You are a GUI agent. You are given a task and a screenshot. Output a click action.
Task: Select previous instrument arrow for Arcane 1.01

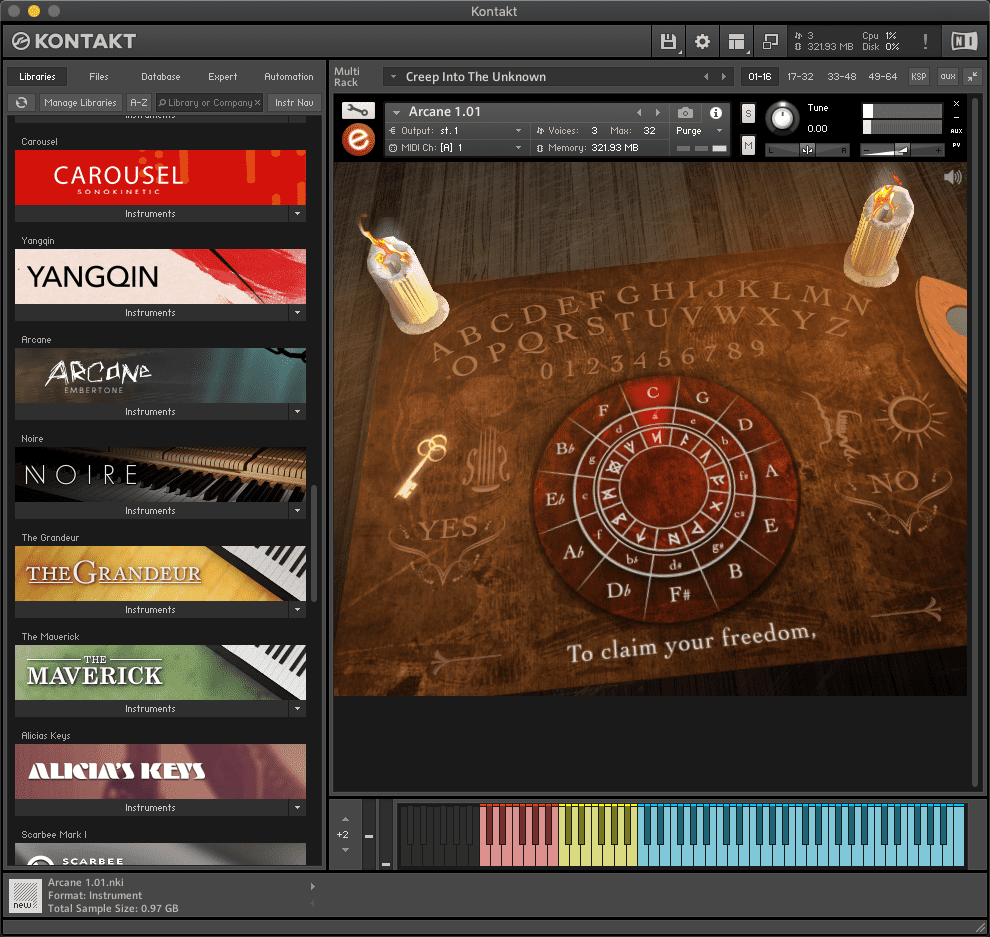click(x=639, y=112)
